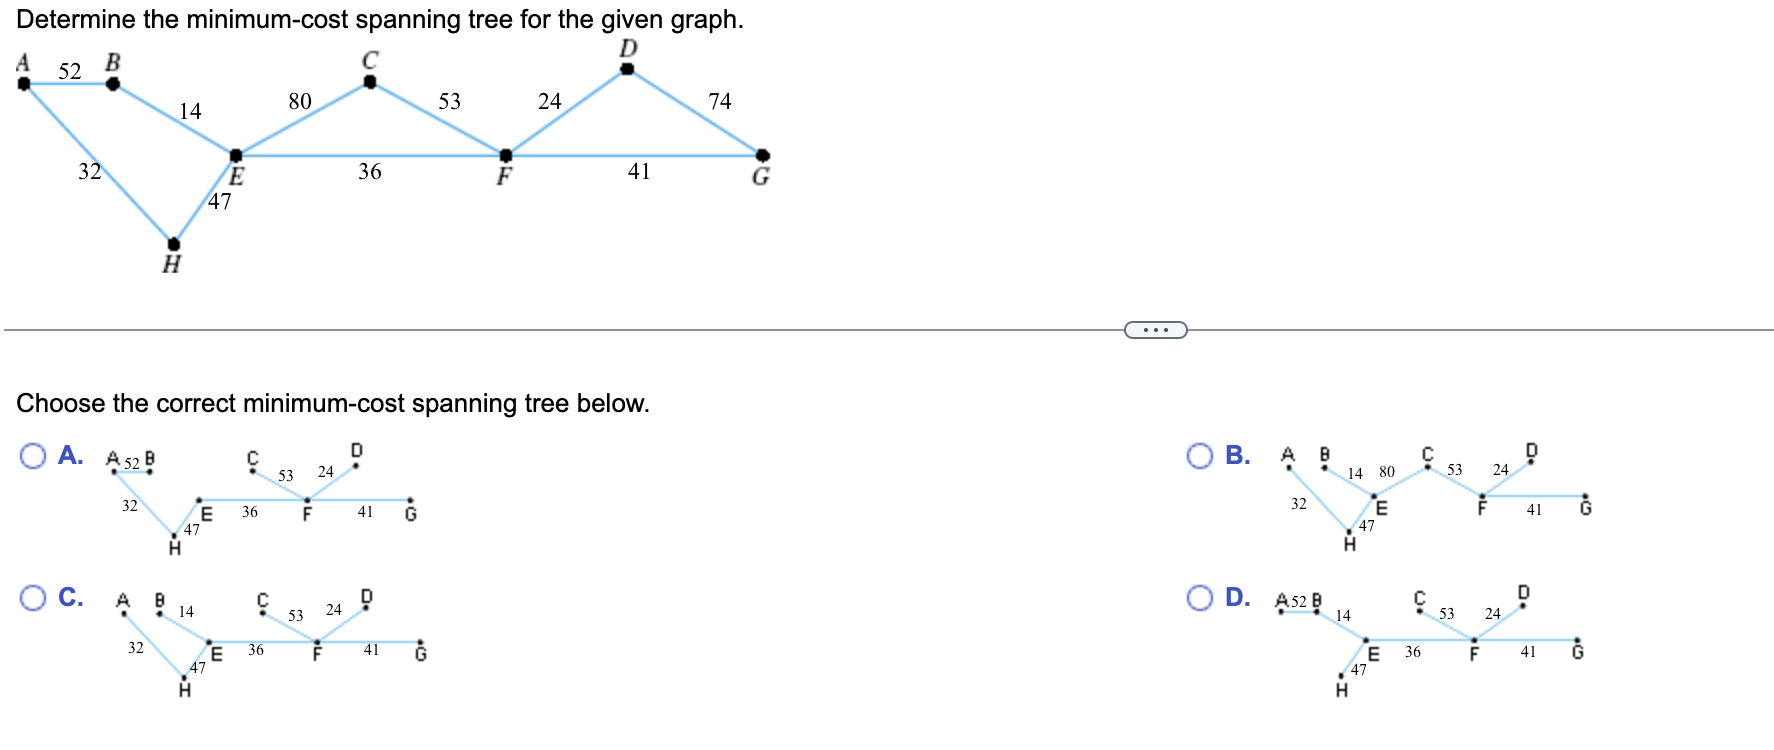The image size is (1774, 750).
Task: Select answer choice A radio button
Action: (x=34, y=458)
